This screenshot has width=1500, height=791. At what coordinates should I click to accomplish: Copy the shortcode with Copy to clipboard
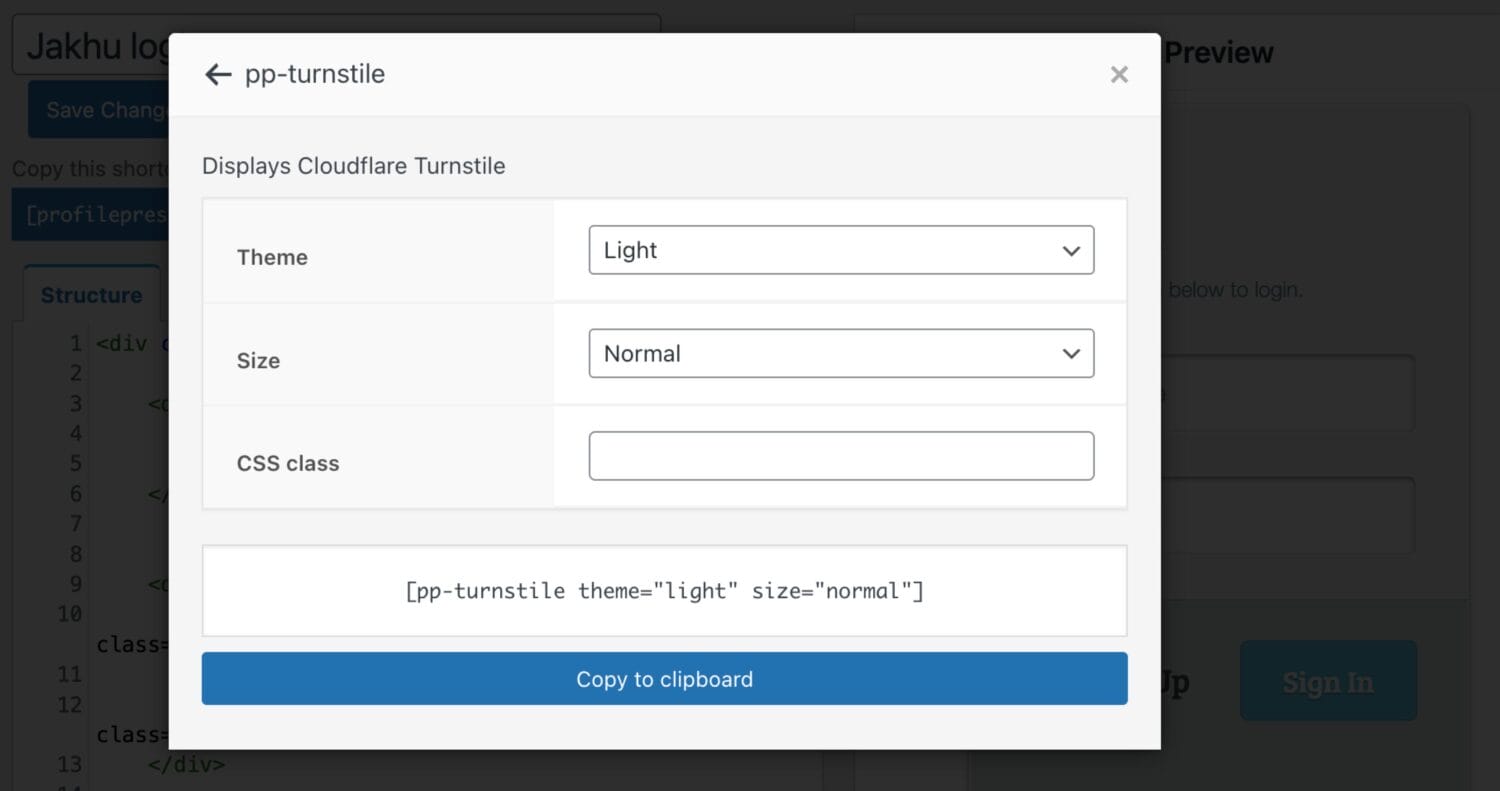(664, 679)
